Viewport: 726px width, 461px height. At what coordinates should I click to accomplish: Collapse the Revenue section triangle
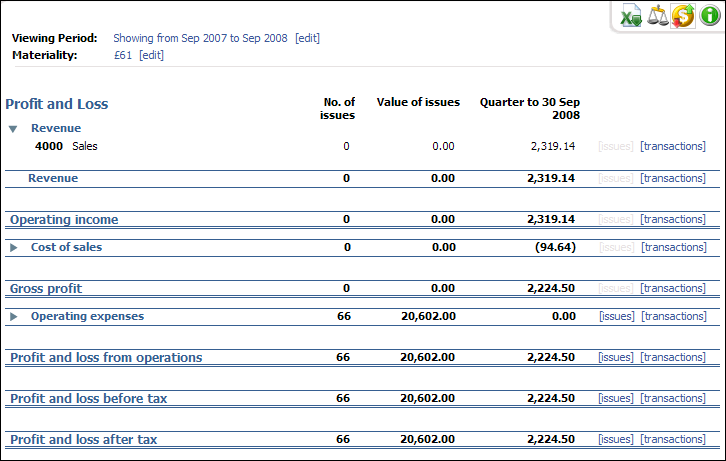coord(13,129)
